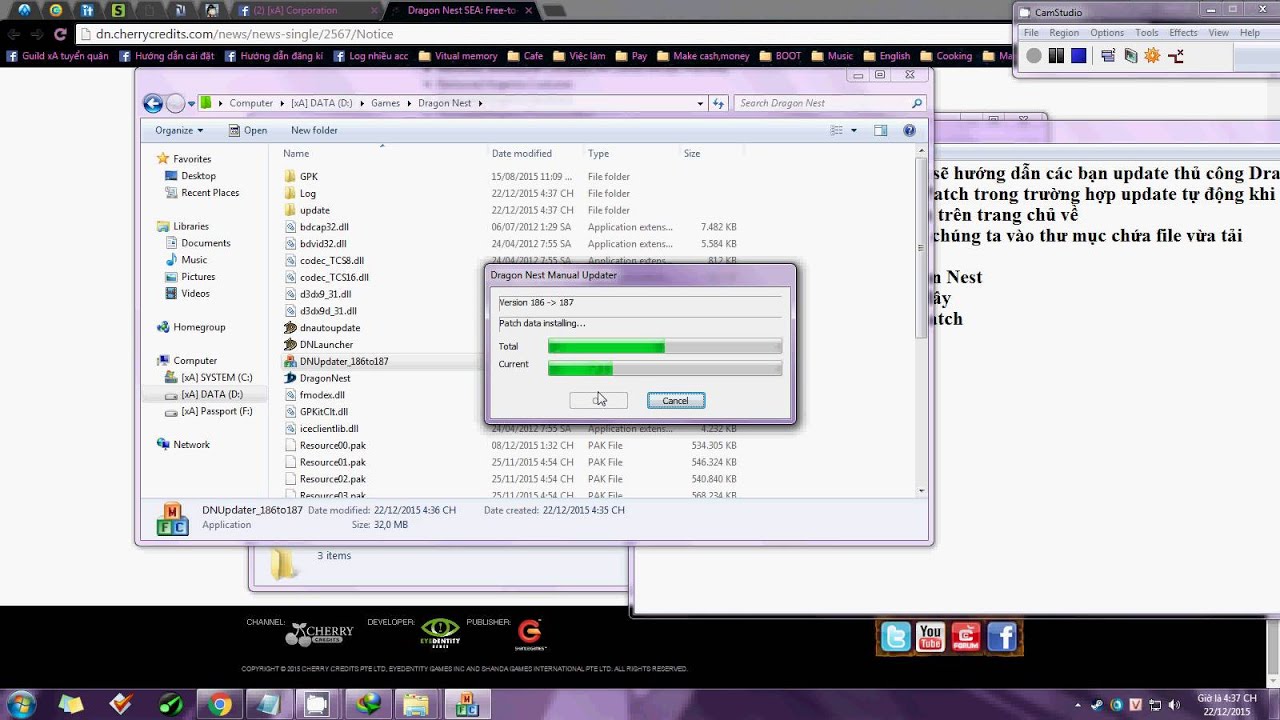Open CamStudio screen annotations icon
The height and width of the screenshot is (720, 1280).
(1130, 56)
